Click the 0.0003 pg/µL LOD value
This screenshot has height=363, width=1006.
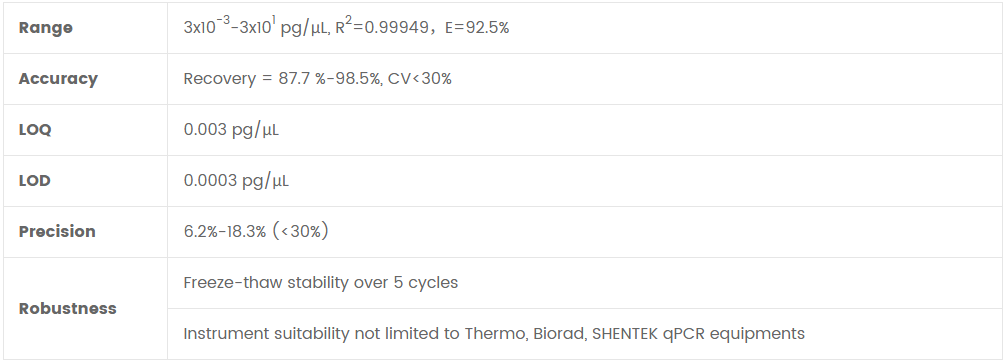[x=237, y=181]
